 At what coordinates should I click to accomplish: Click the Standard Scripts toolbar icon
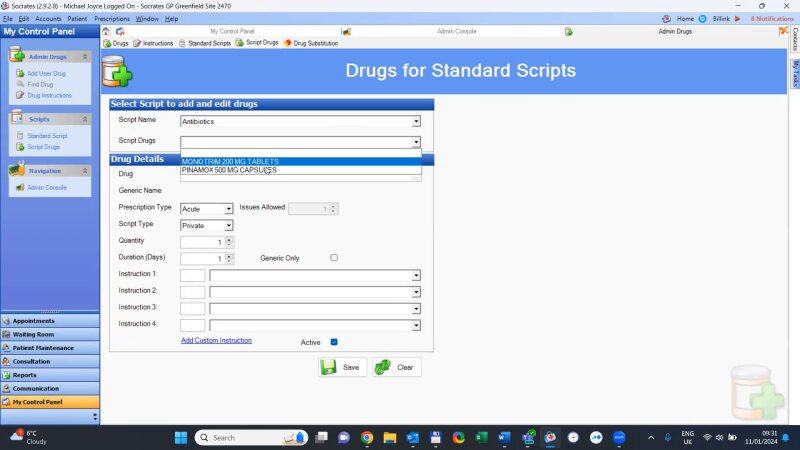click(x=205, y=43)
